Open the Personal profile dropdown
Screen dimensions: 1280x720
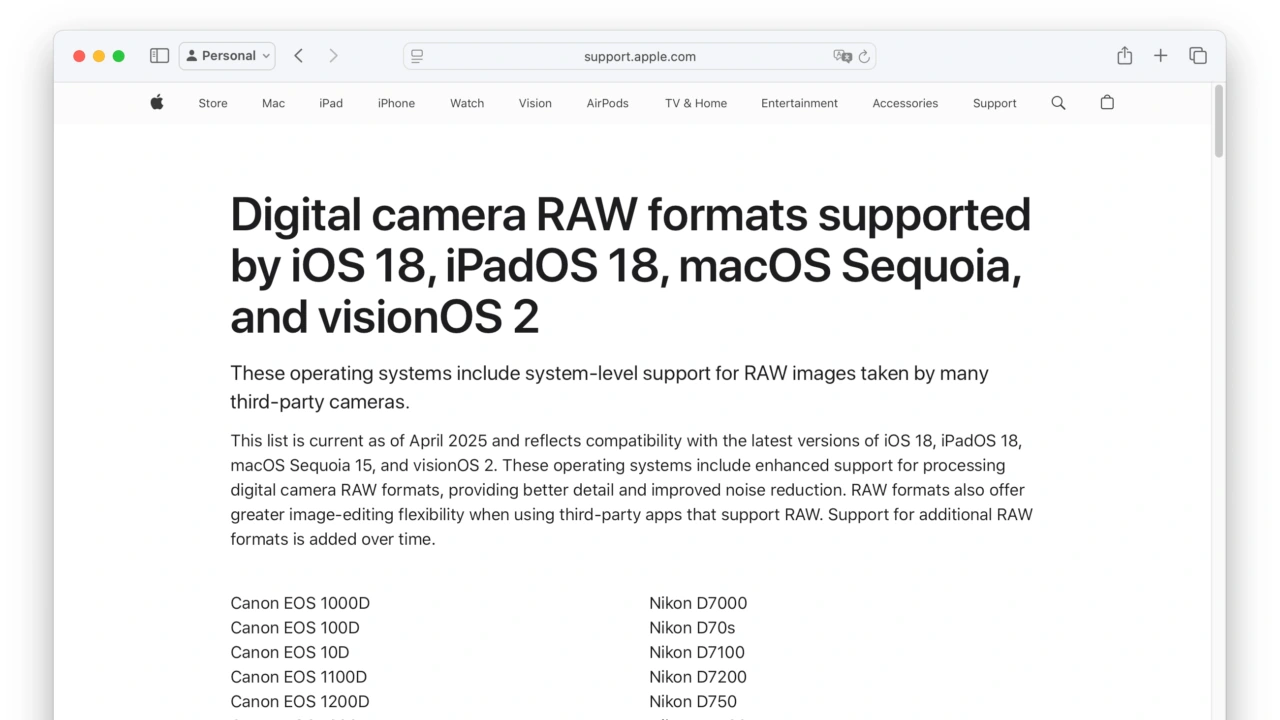click(227, 56)
